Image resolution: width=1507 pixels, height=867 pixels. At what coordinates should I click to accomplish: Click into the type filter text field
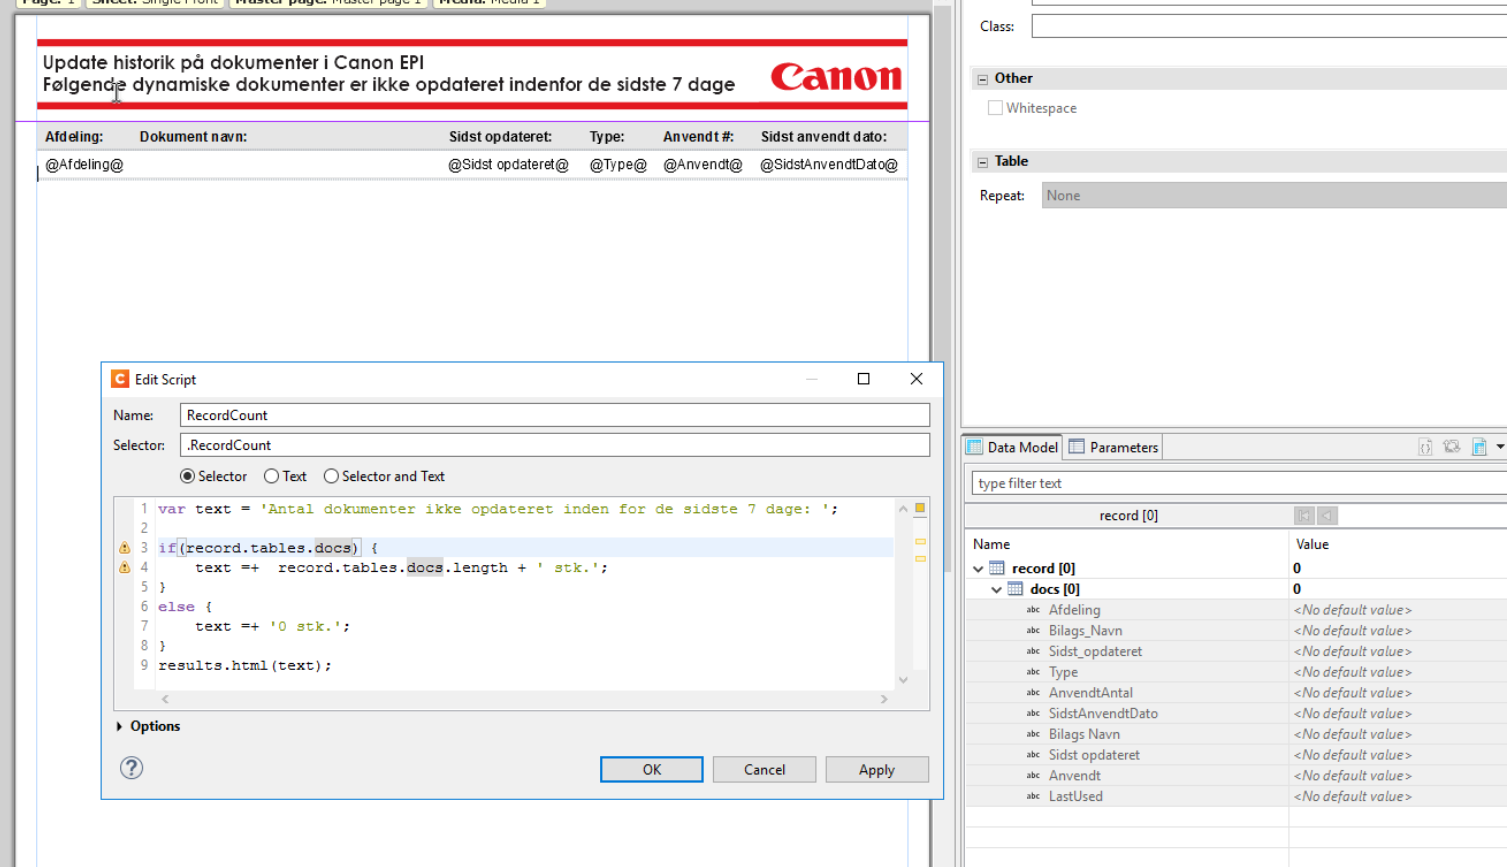[1235, 483]
